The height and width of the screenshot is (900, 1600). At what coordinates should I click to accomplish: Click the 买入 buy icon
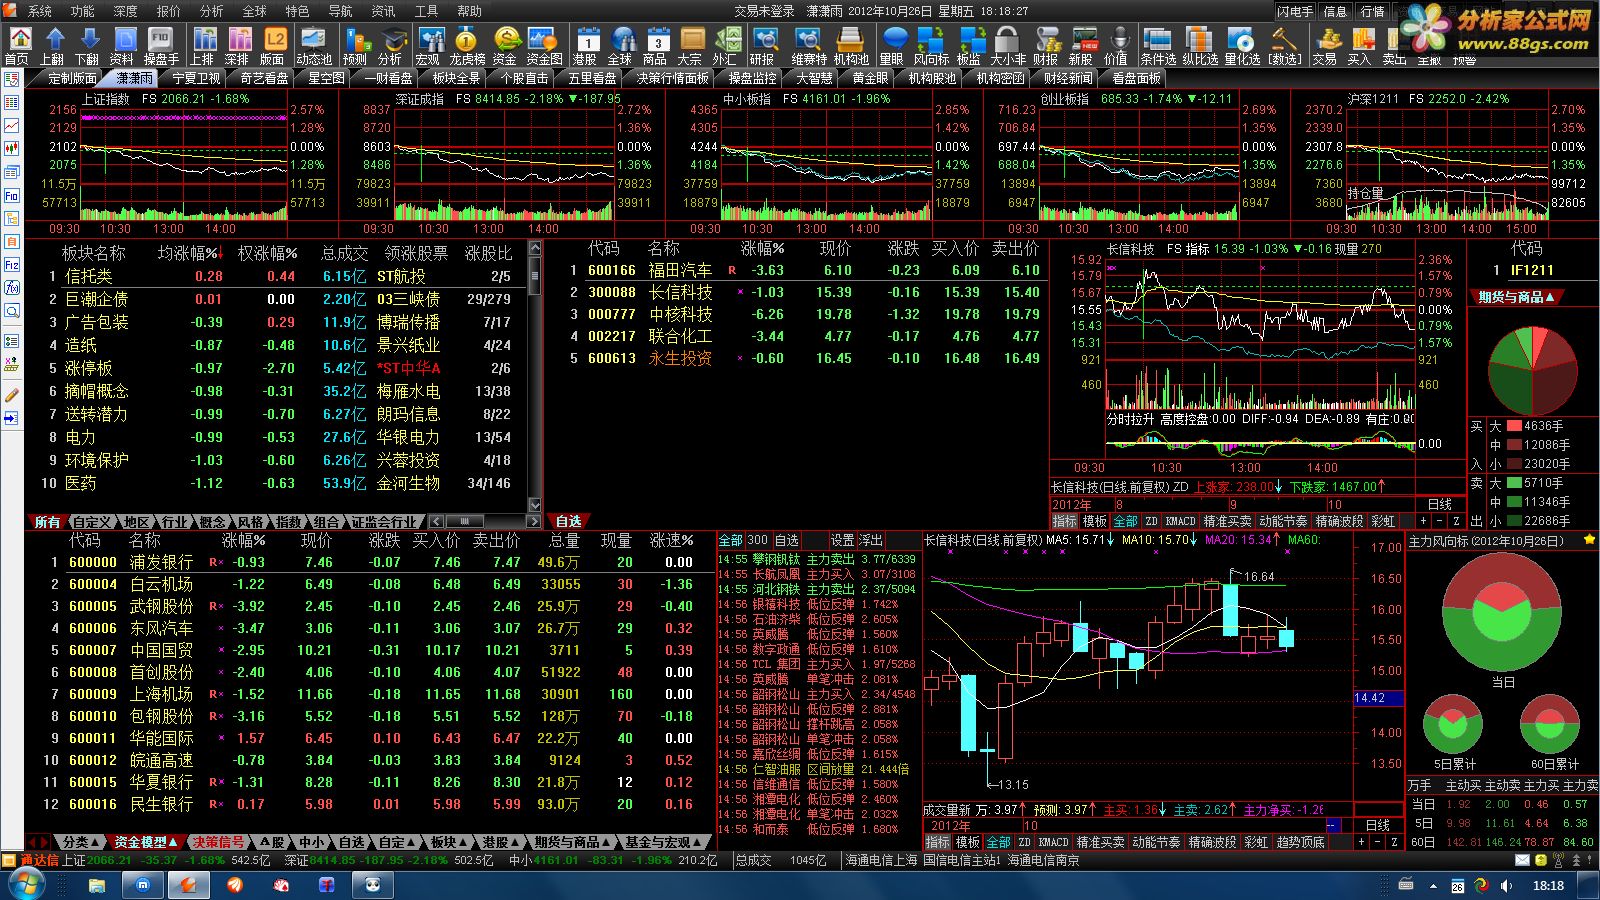point(1360,45)
